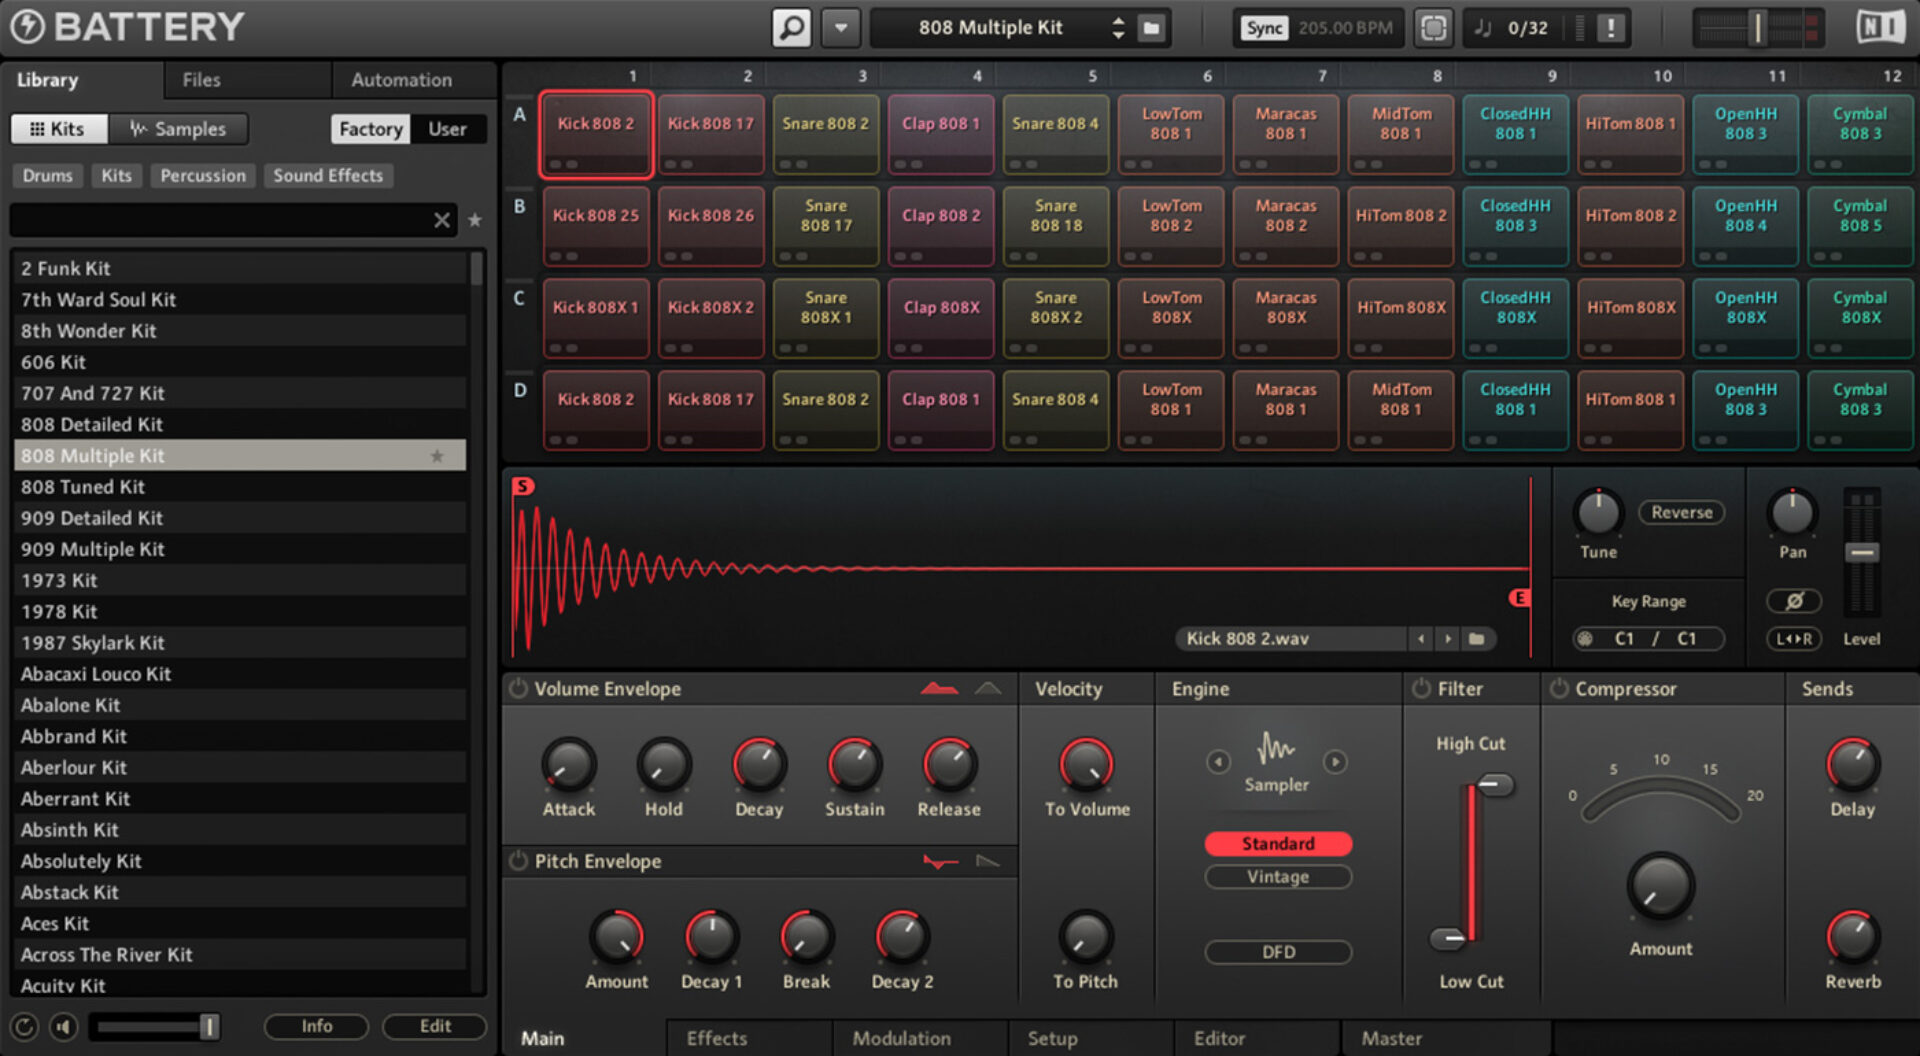
Task: Click the loop icon next to BPM
Action: tap(1434, 27)
